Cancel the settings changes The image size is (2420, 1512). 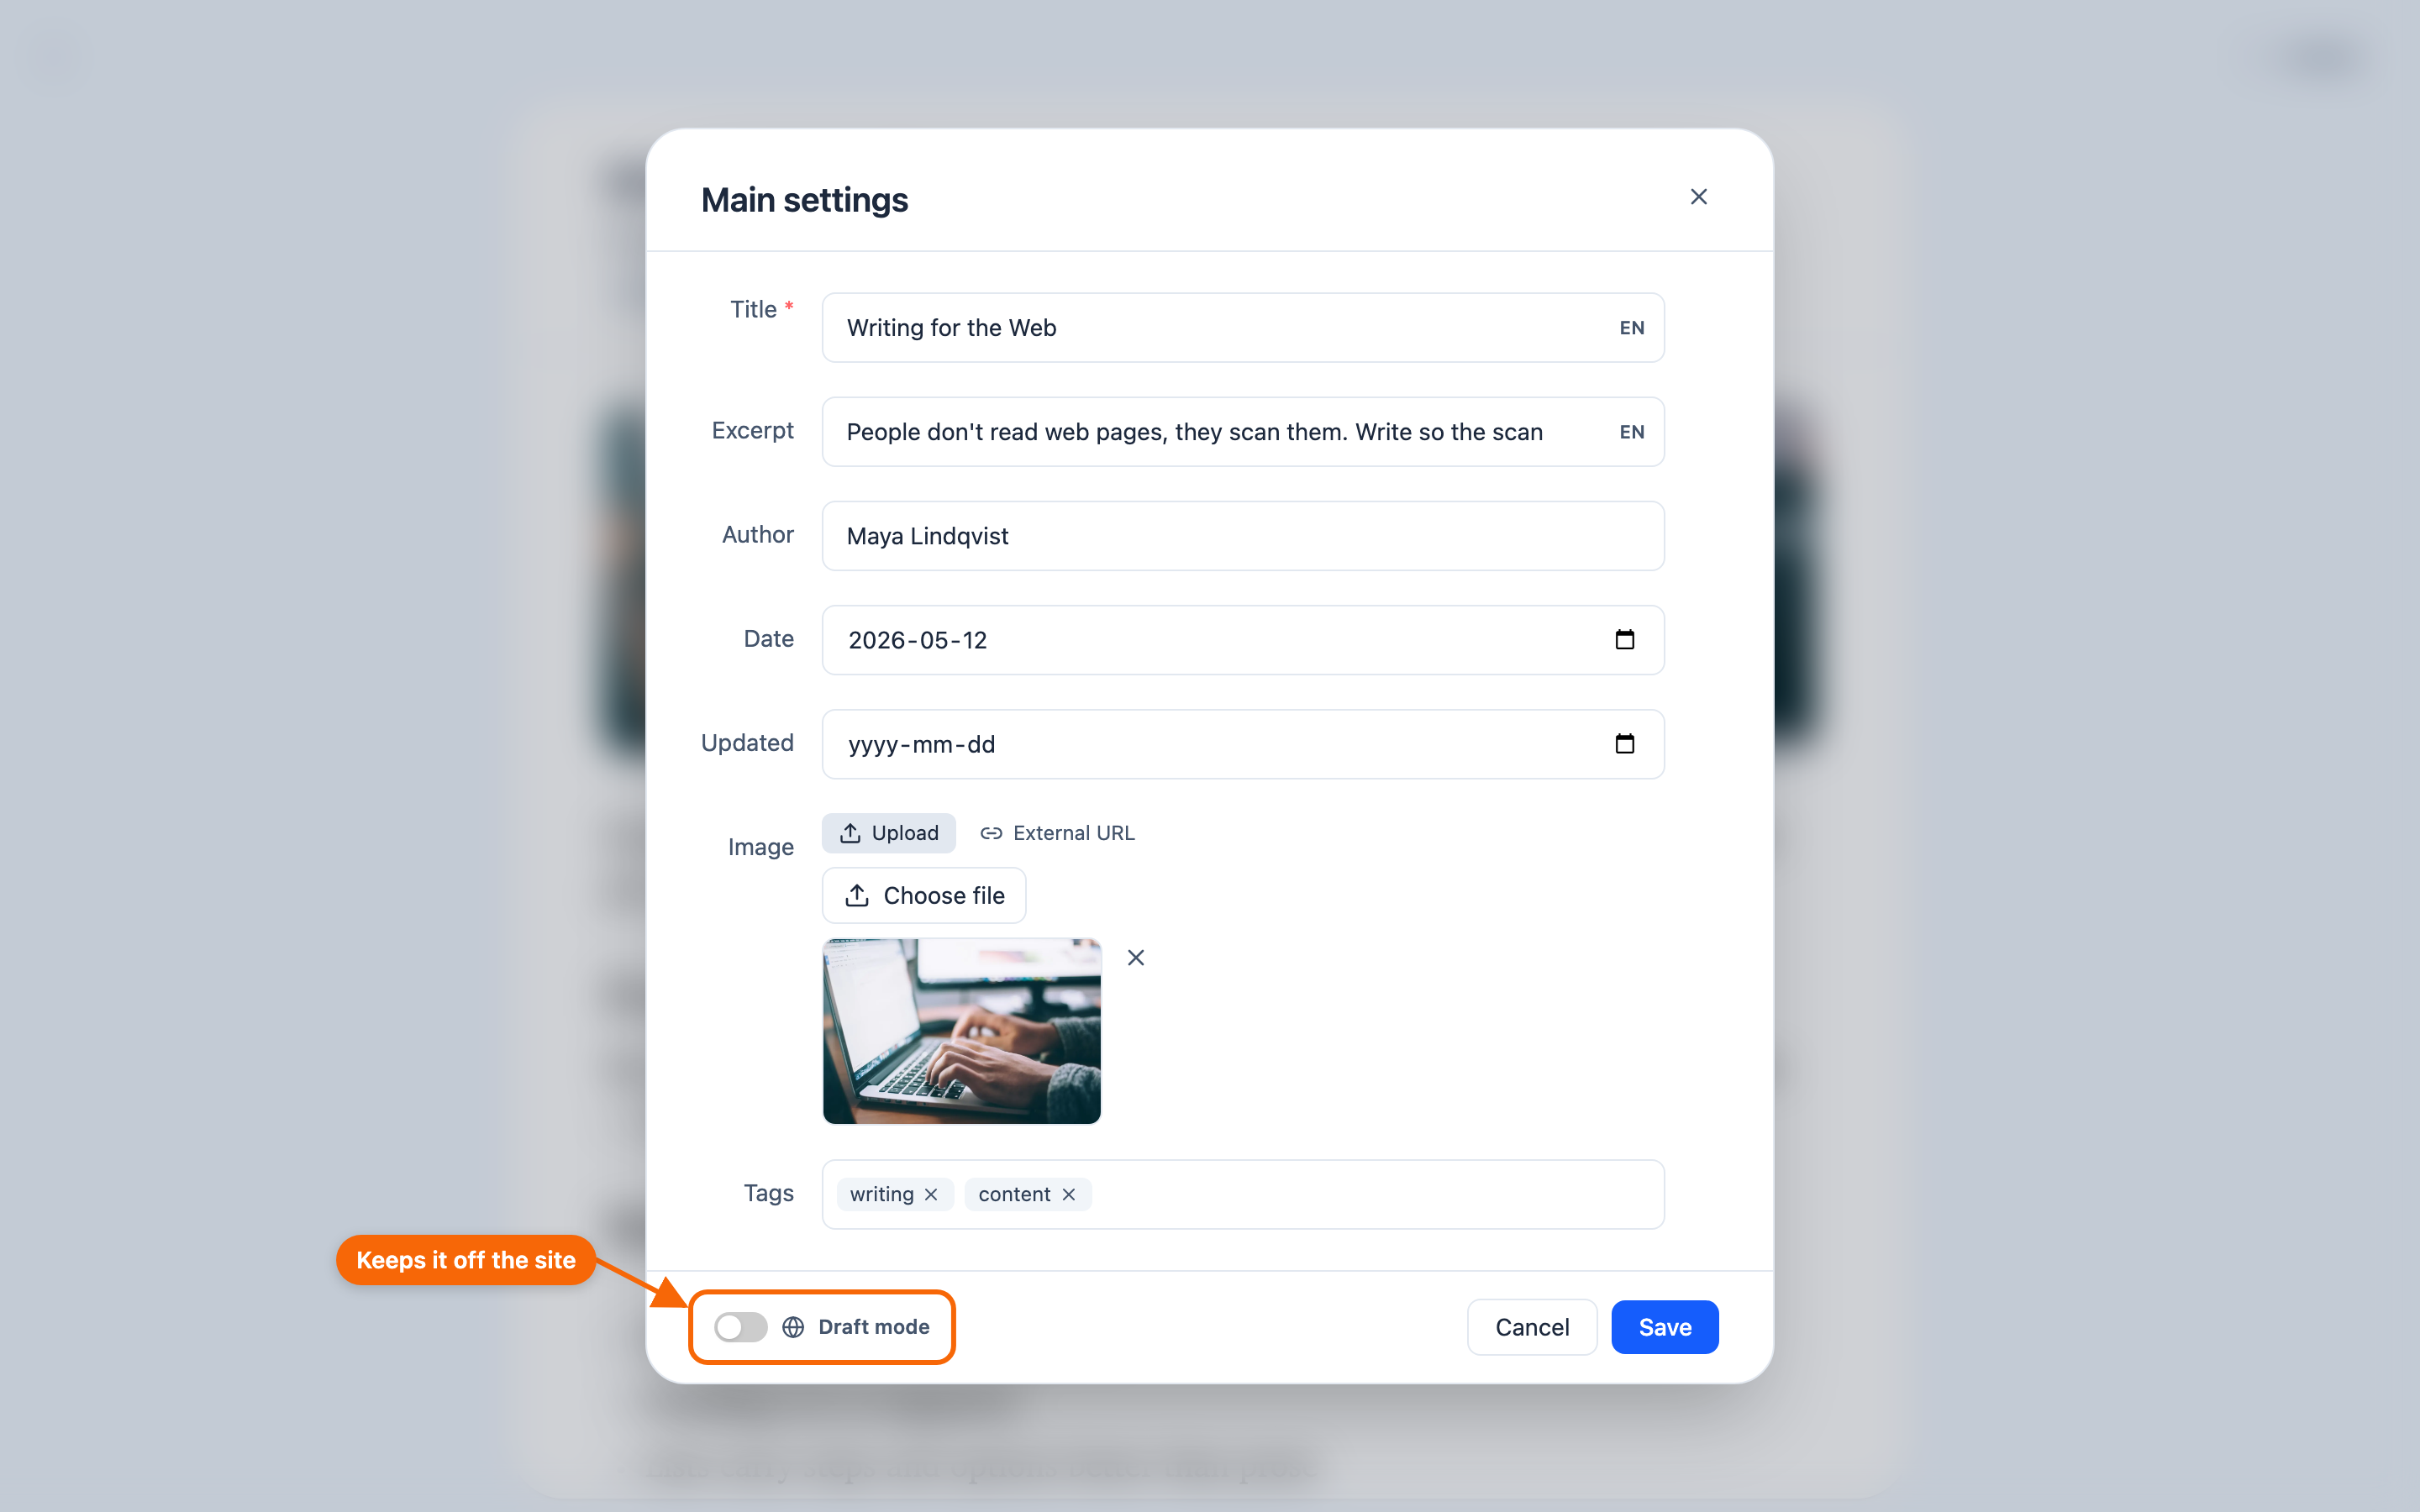[1531, 1327]
